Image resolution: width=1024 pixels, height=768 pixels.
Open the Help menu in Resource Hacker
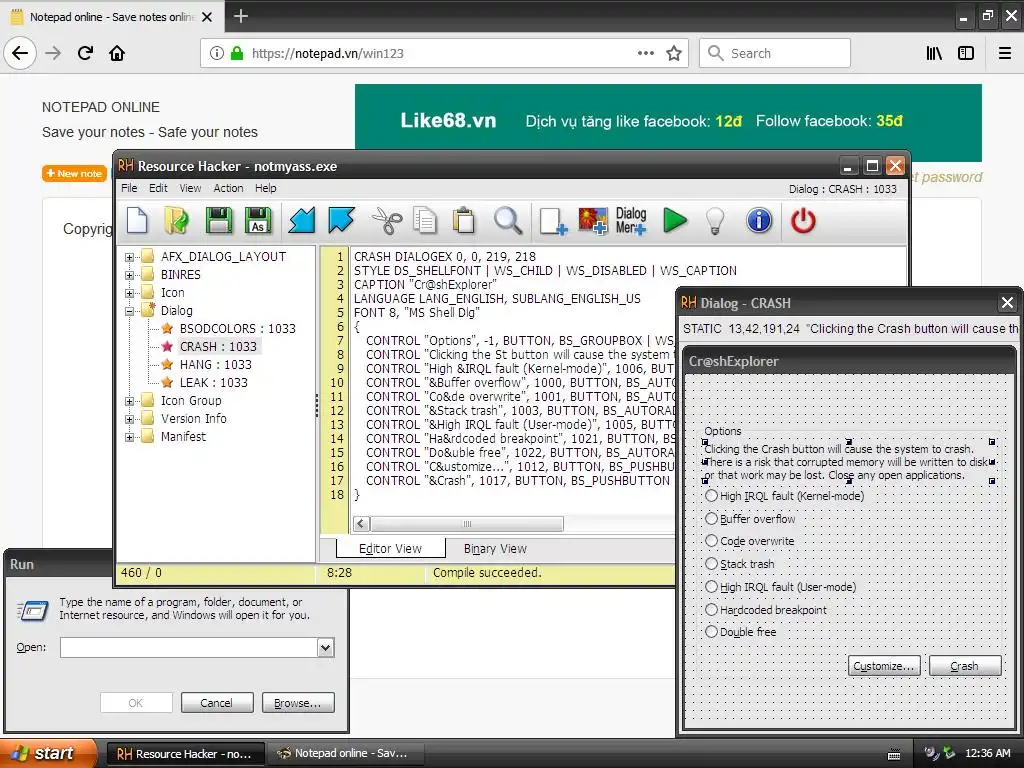(x=265, y=188)
